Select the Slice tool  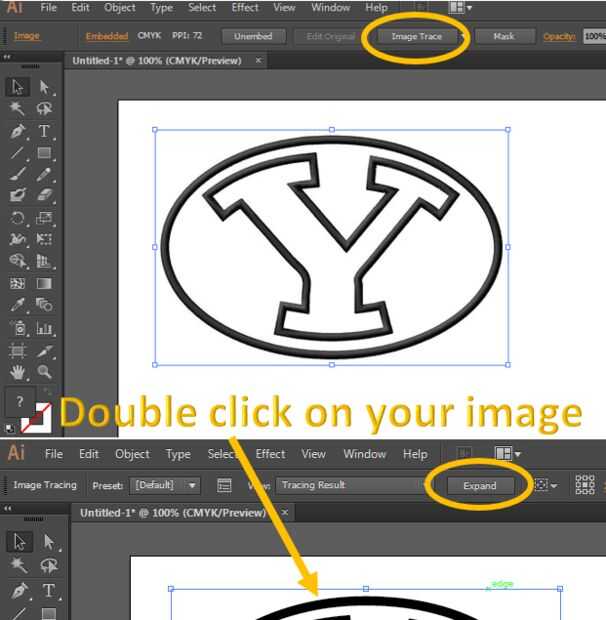tap(44, 350)
